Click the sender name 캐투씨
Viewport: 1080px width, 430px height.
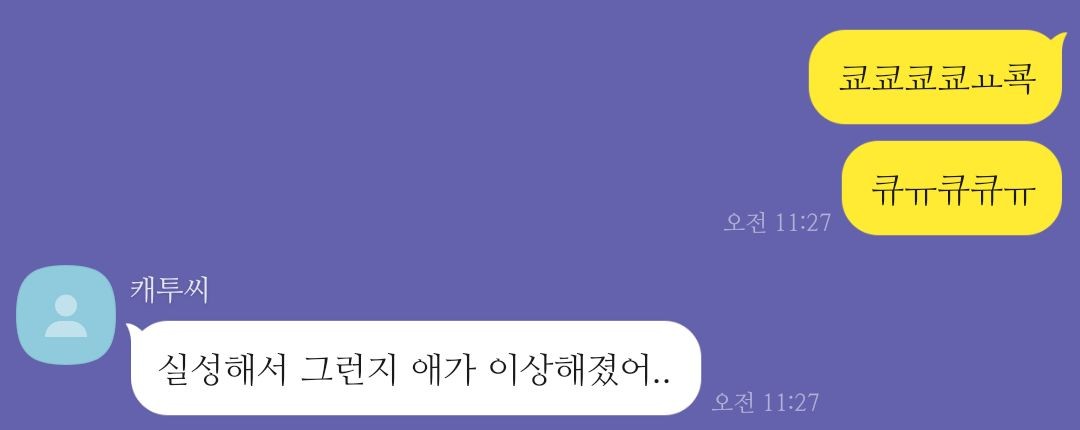[x=169, y=290]
